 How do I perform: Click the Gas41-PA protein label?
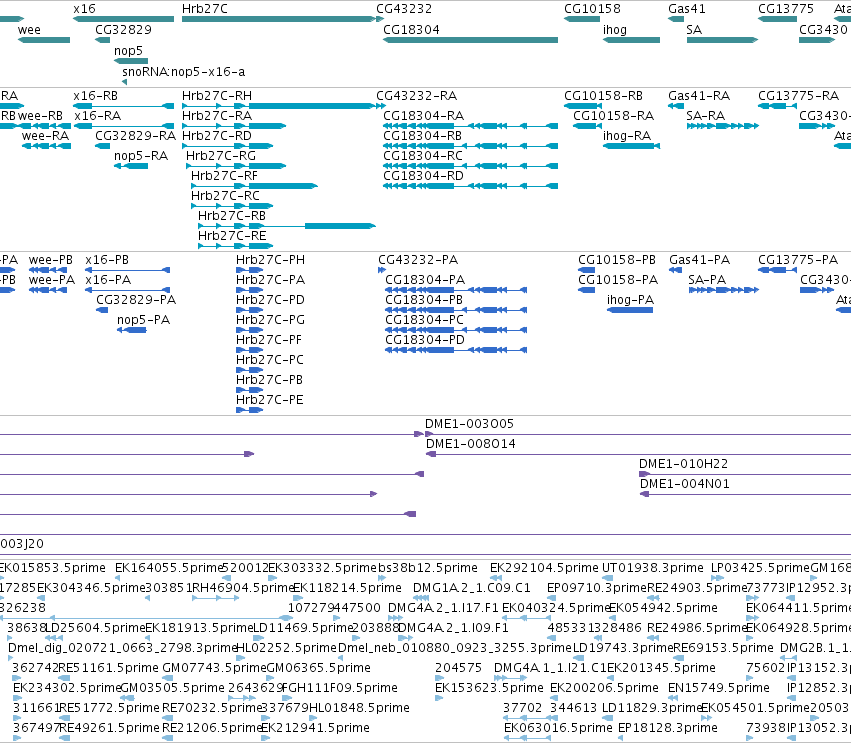pyautogui.click(x=700, y=260)
